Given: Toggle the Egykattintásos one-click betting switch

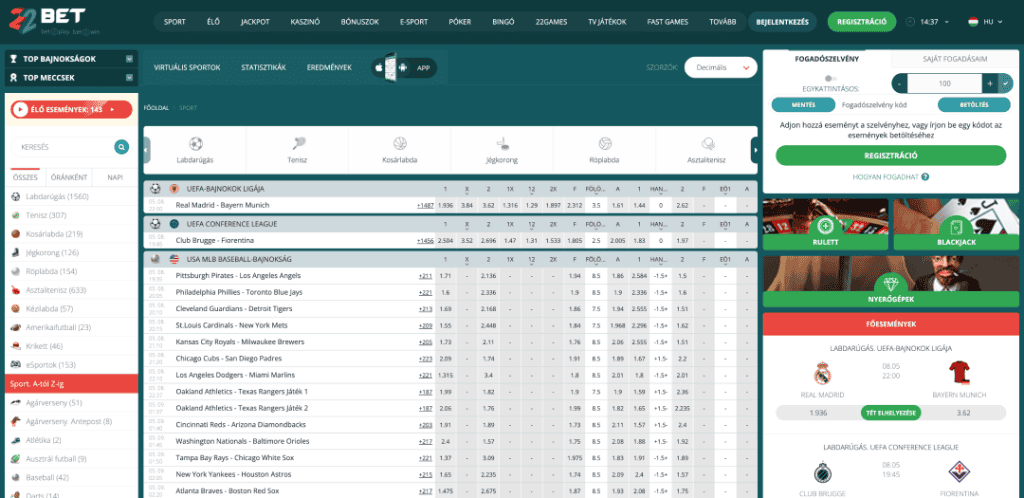Looking at the screenshot, I should (x=829, y=77).
